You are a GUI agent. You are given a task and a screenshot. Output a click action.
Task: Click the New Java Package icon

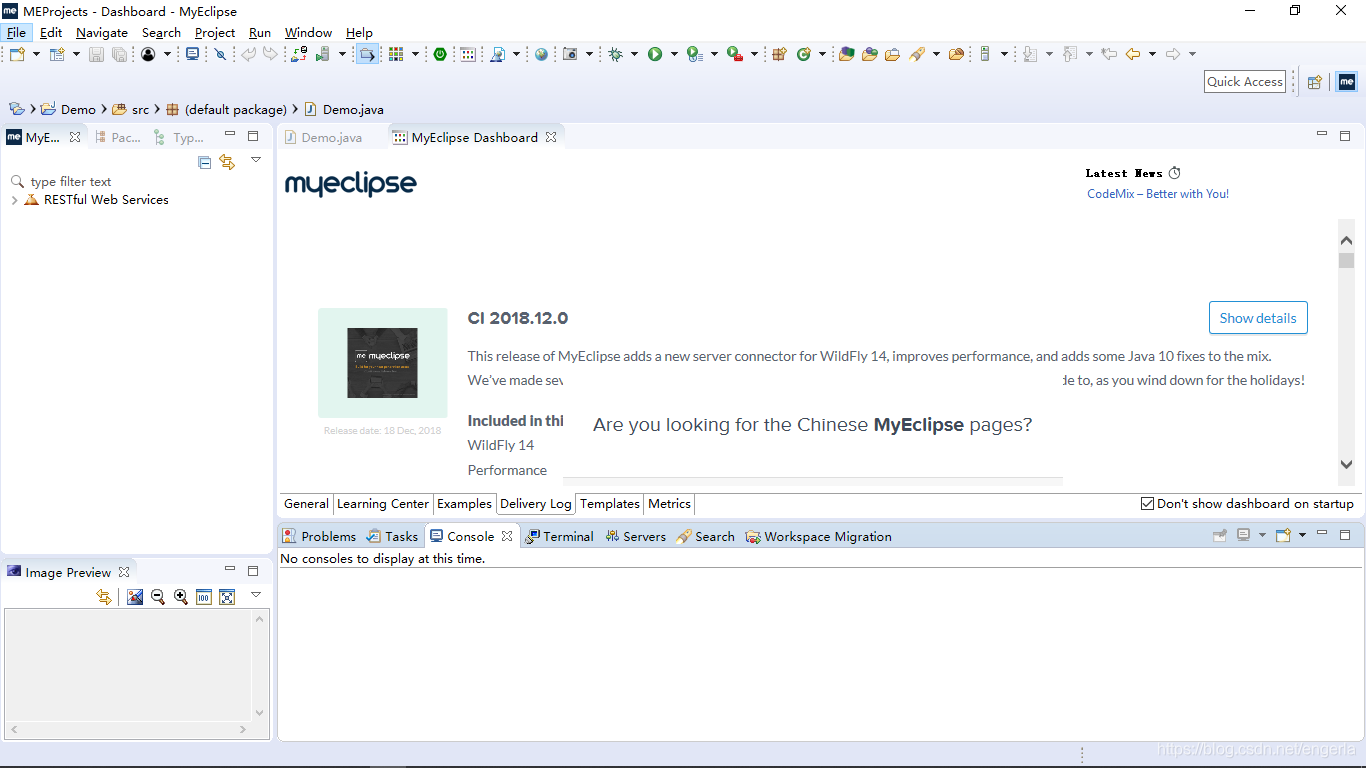coord(779,54)
